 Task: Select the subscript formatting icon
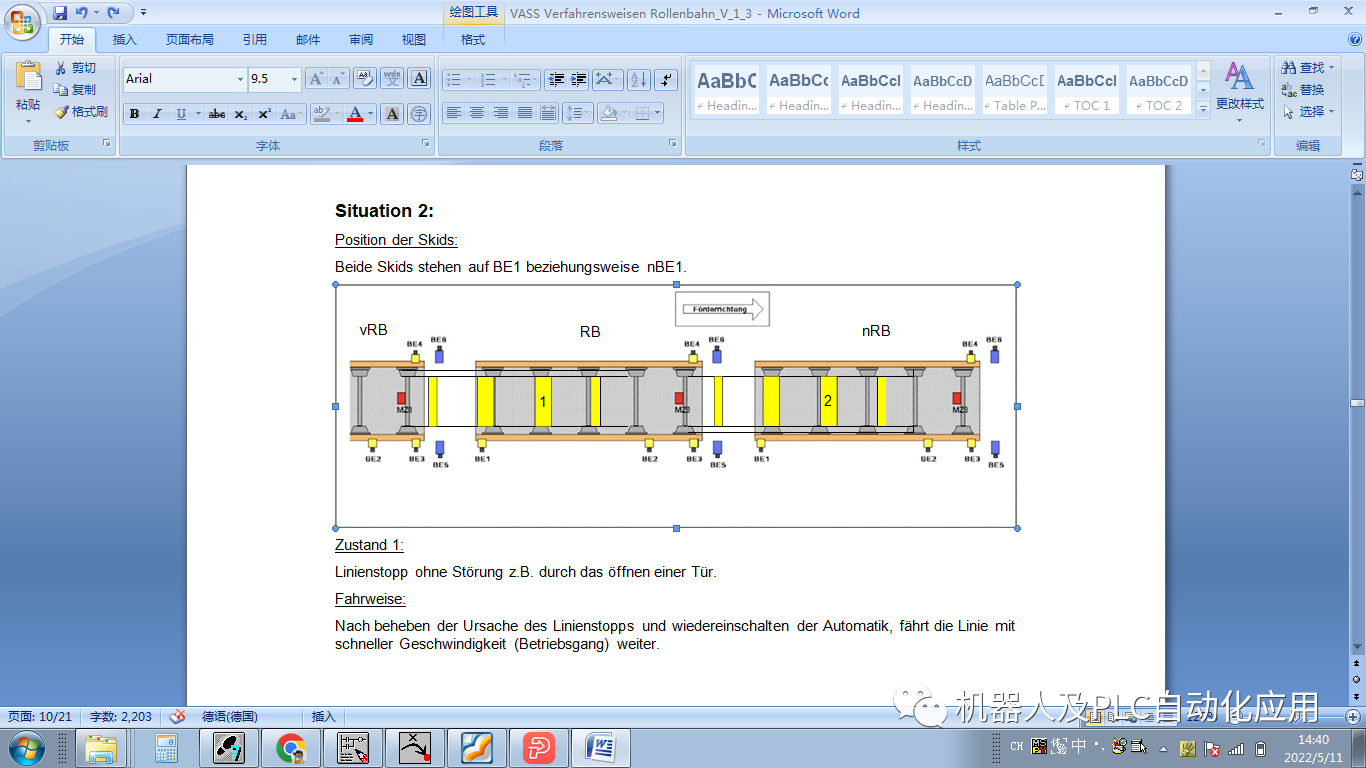pyautogui.click(x=240, y=114)
